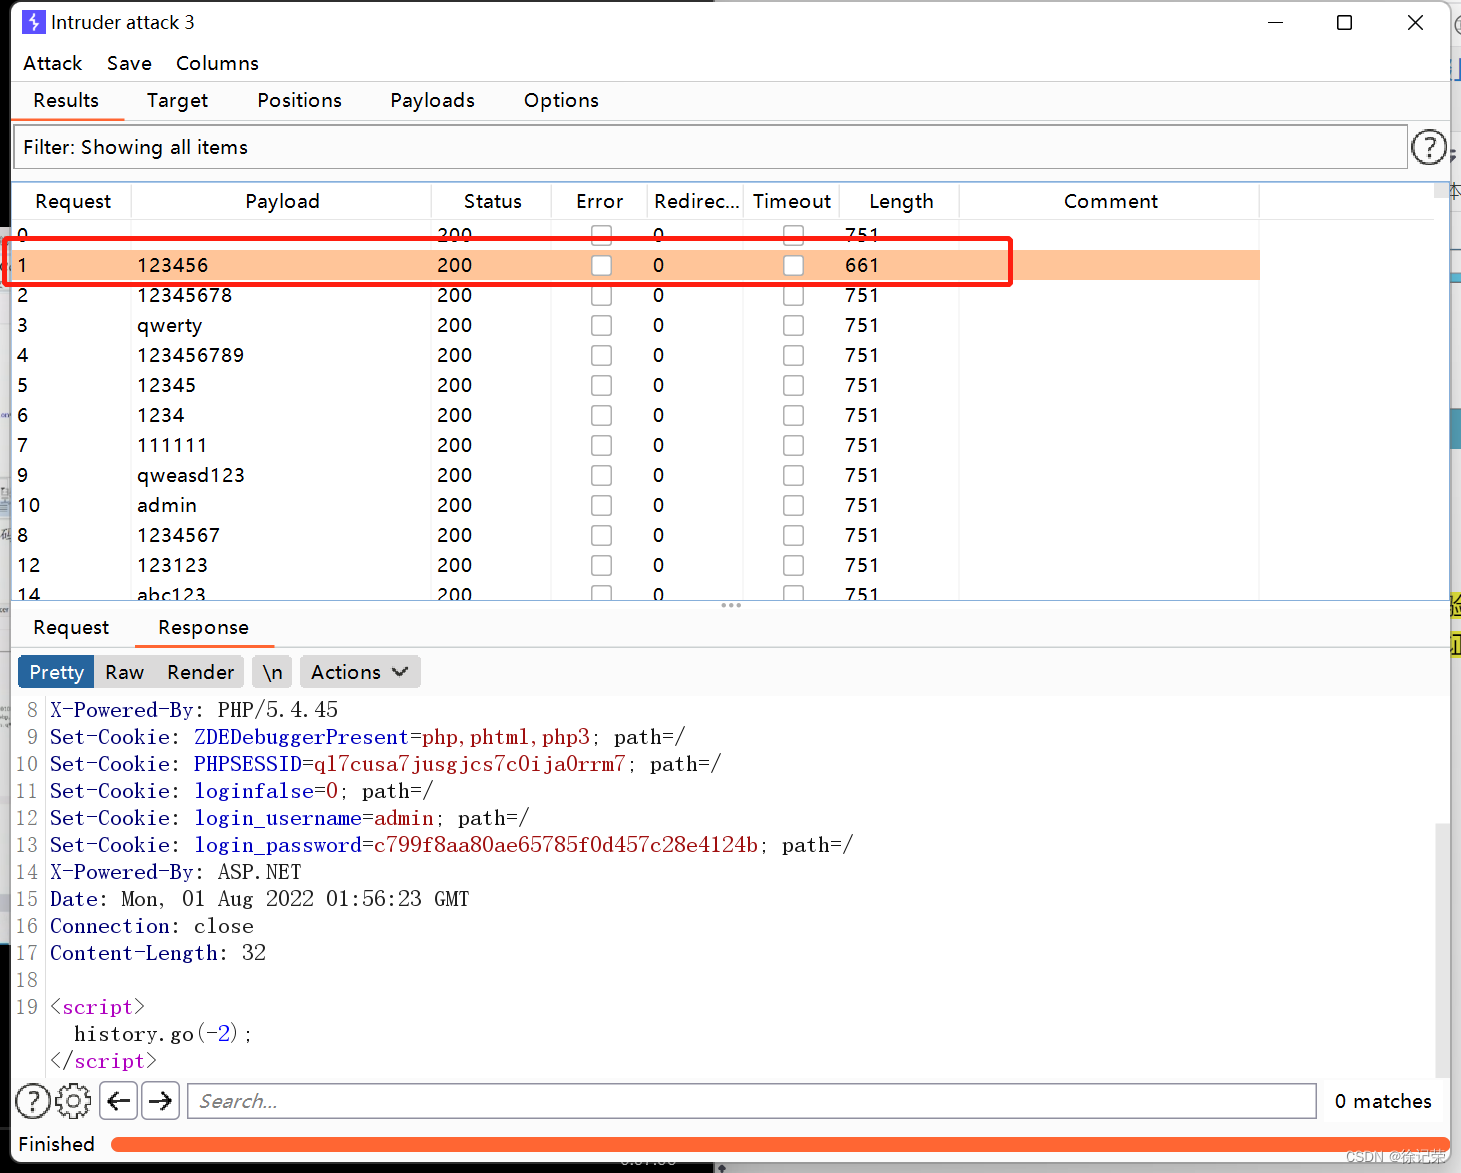Select the Render view button
Viewport: 1461px width, 1173px height.
pyautogui.click(x=200, y=672)
